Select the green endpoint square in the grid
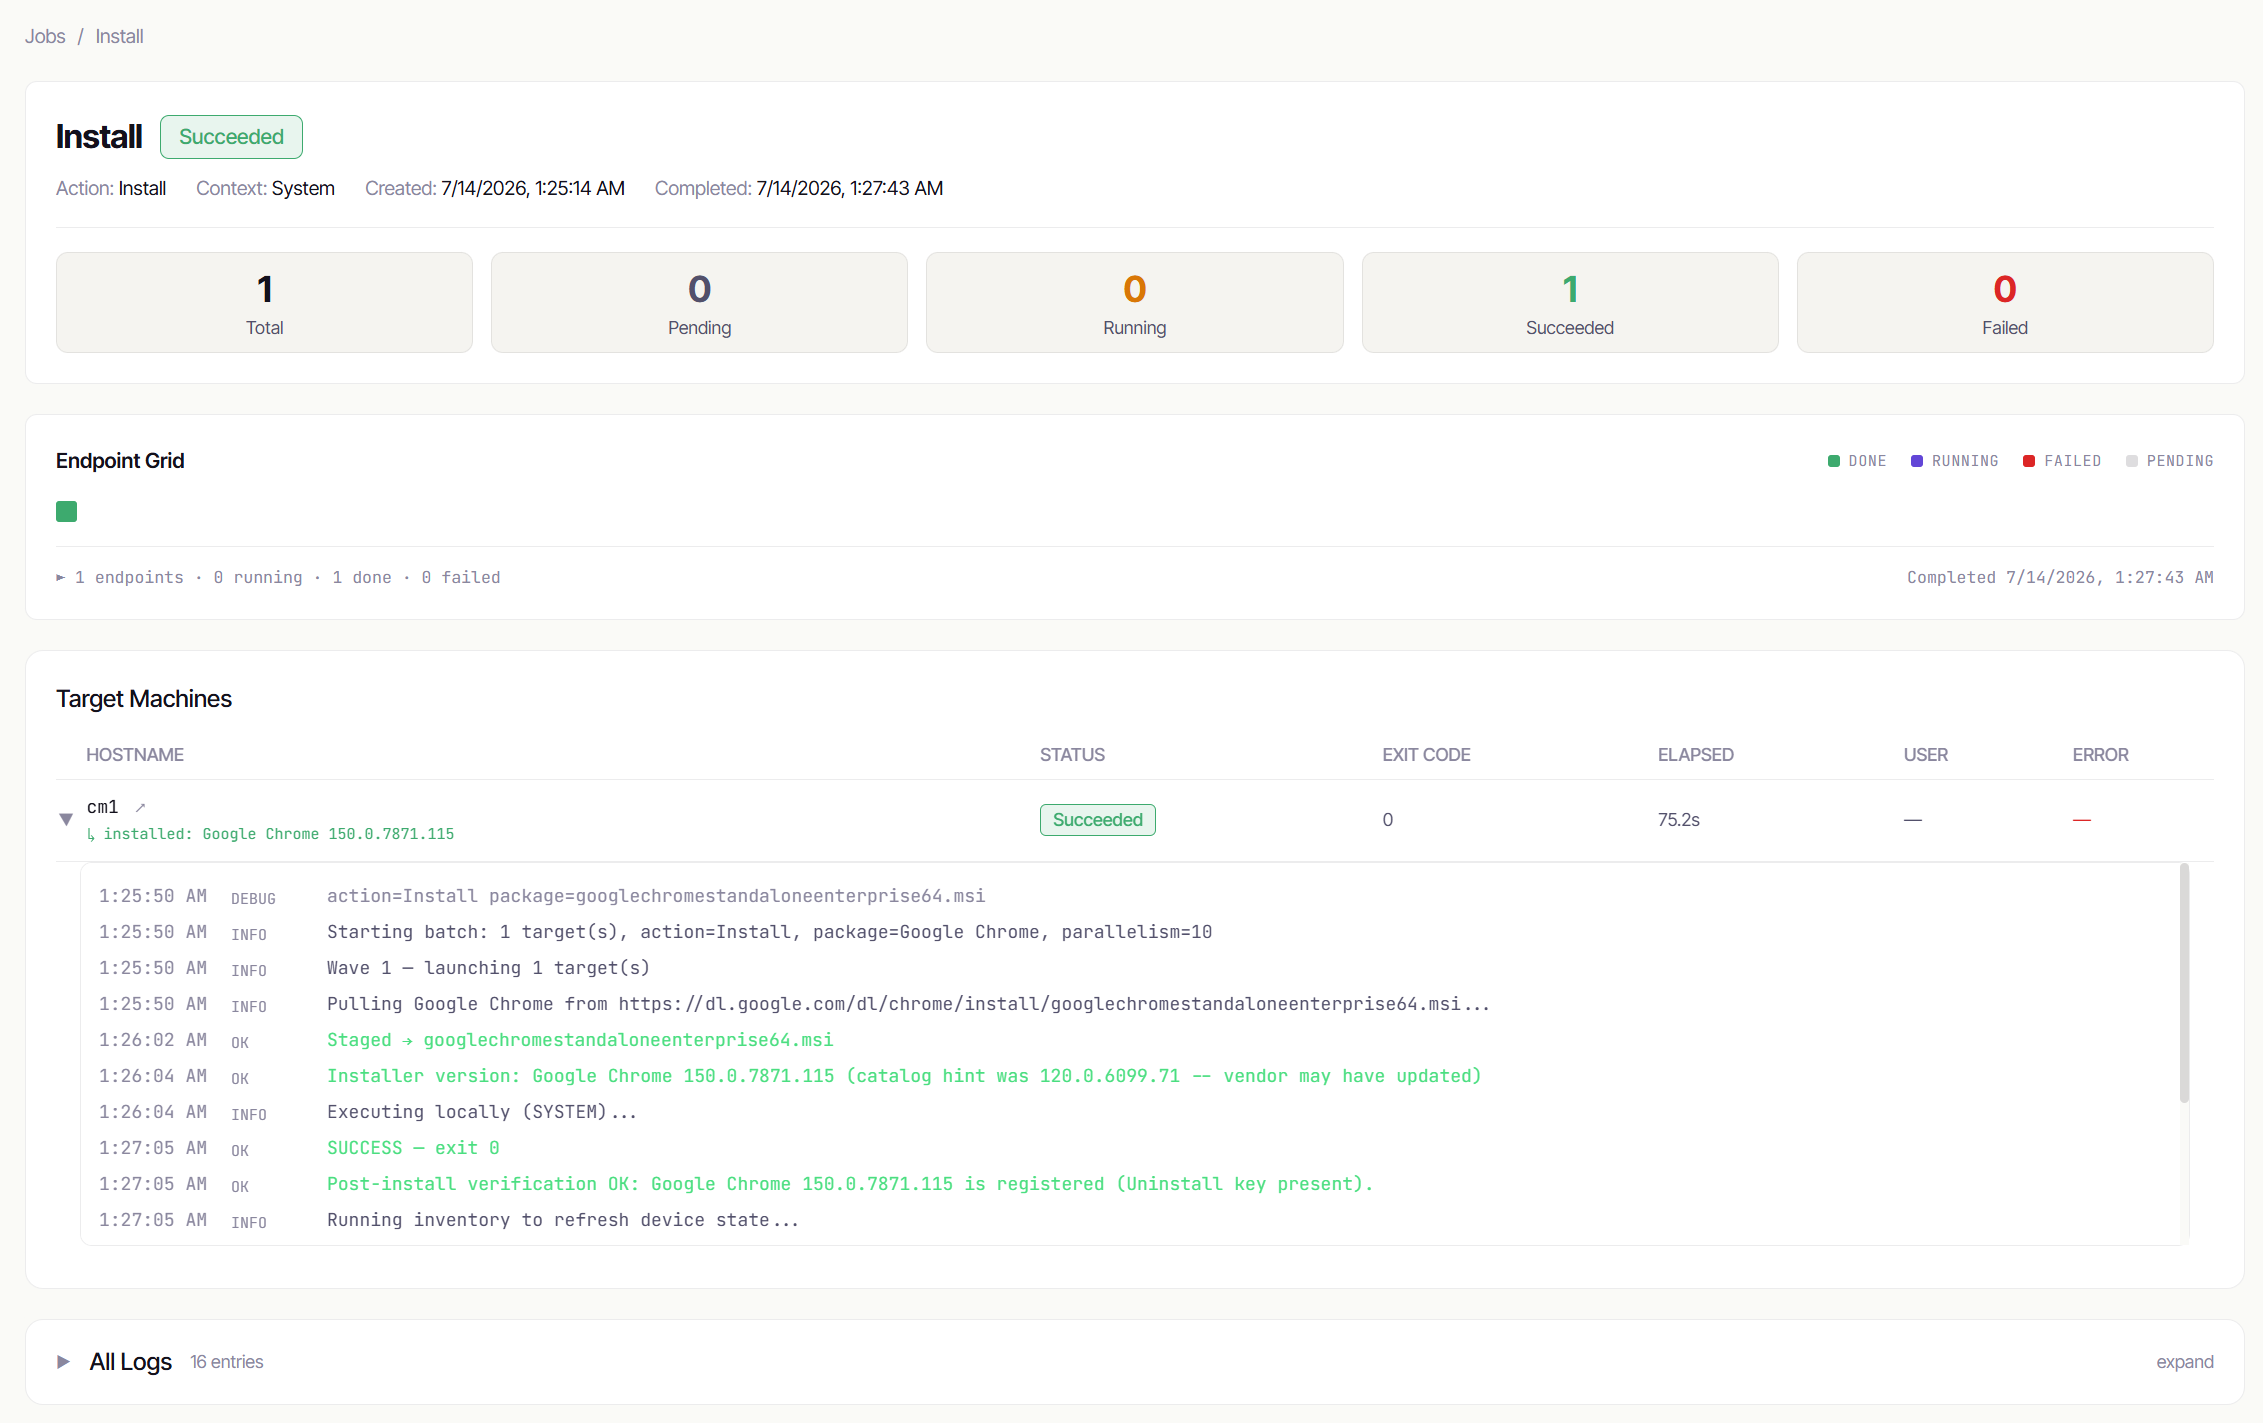 [x=67, y=511]
